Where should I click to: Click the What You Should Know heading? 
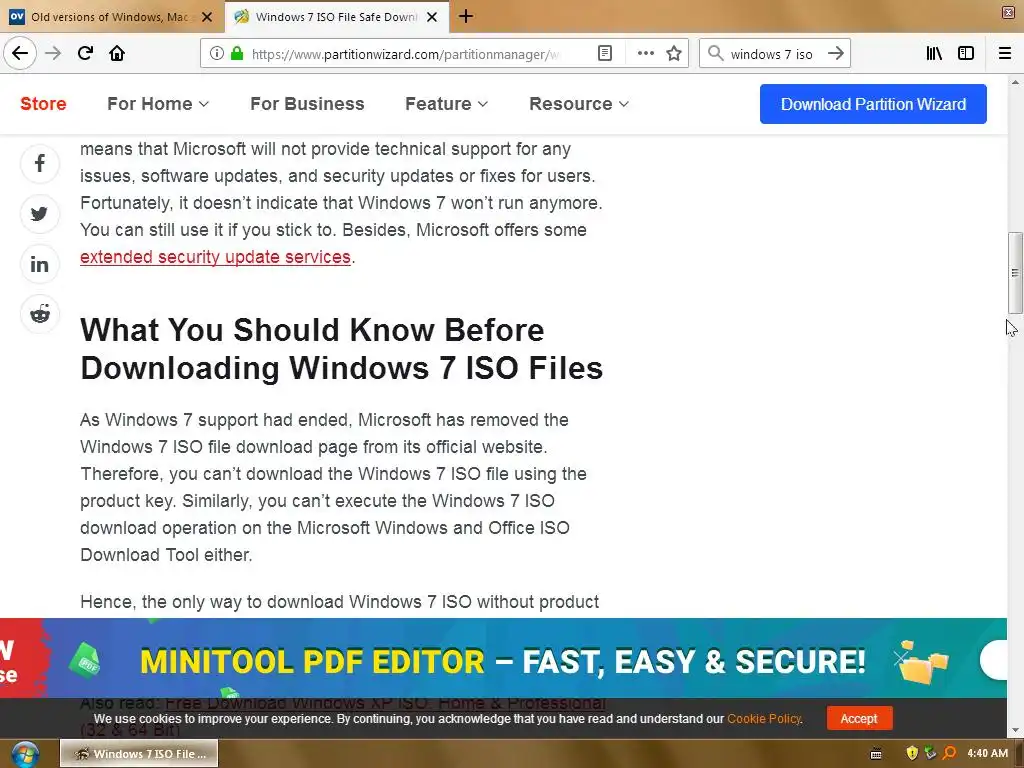341,349
